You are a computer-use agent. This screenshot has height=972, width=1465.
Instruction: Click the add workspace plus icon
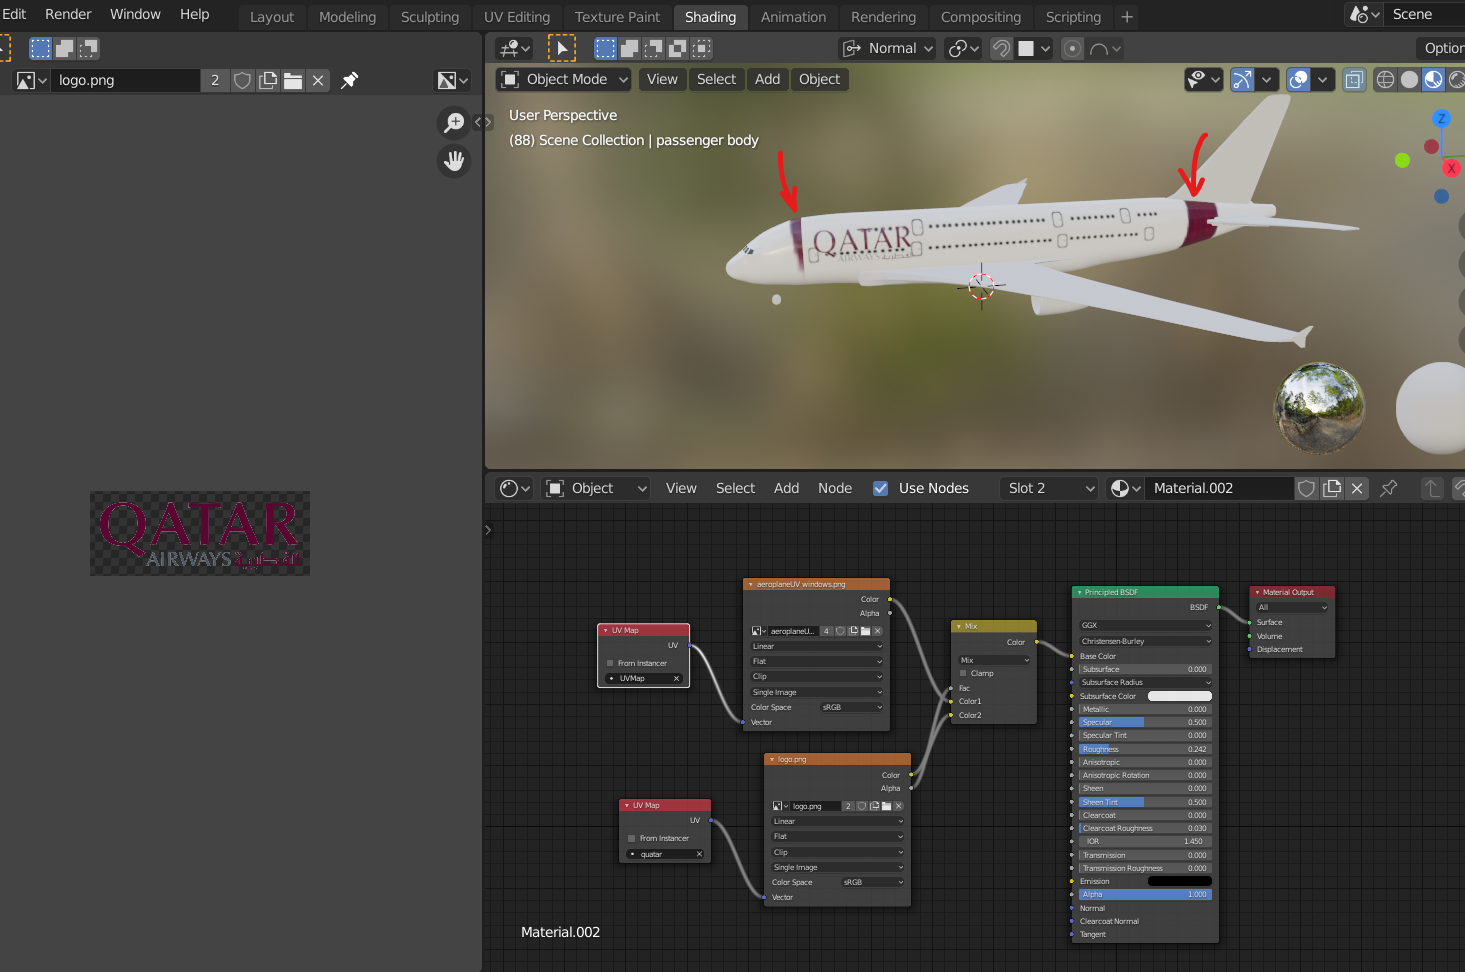coord(1127,17)
